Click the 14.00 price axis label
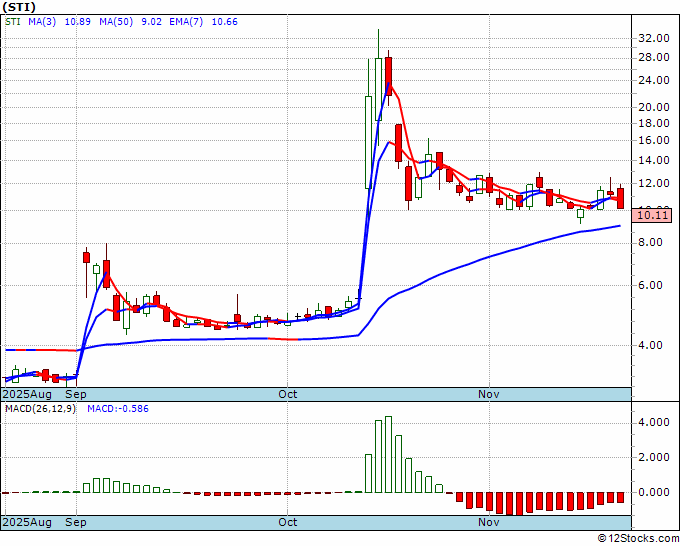 (x=654, y=160)
